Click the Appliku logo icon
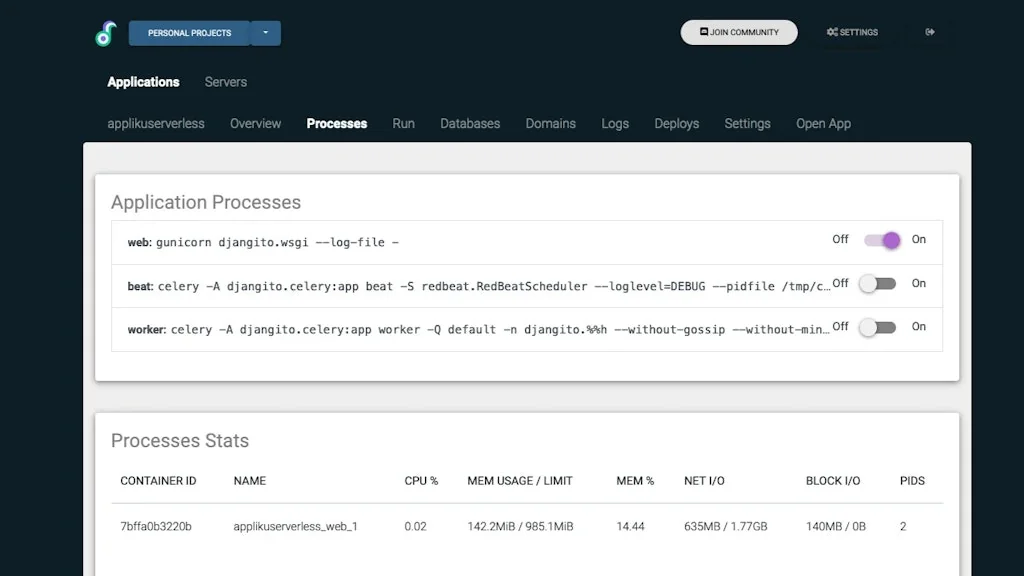The image size is (1024, 576). [x=105, y=31]
